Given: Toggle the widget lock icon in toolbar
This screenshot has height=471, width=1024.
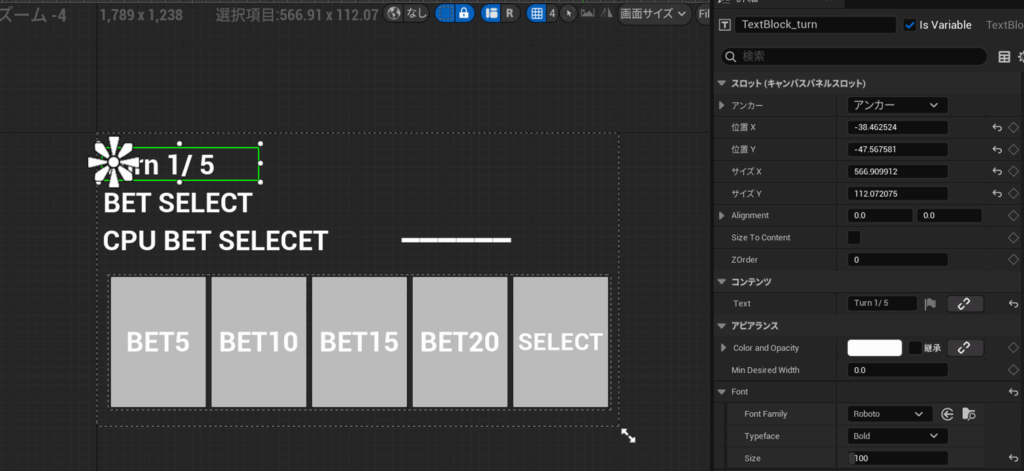Looking at the screenshot, I should point(463,14).
